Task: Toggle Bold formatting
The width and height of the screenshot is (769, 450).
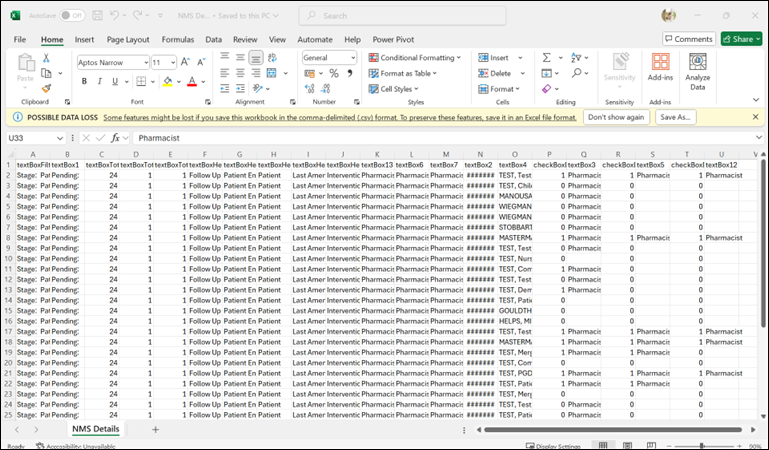Action: (x=84, y=81)
